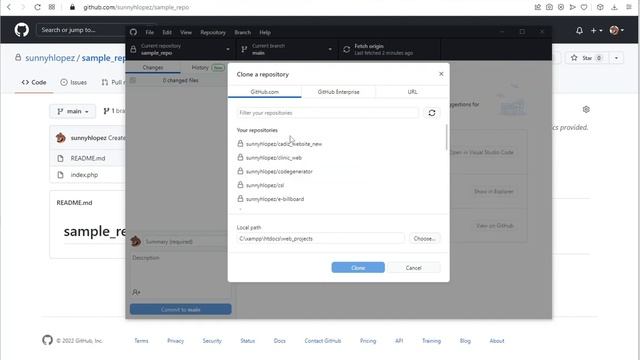Open the user avatar menu in GitHub header
The image size is (640, 360).
616,30
